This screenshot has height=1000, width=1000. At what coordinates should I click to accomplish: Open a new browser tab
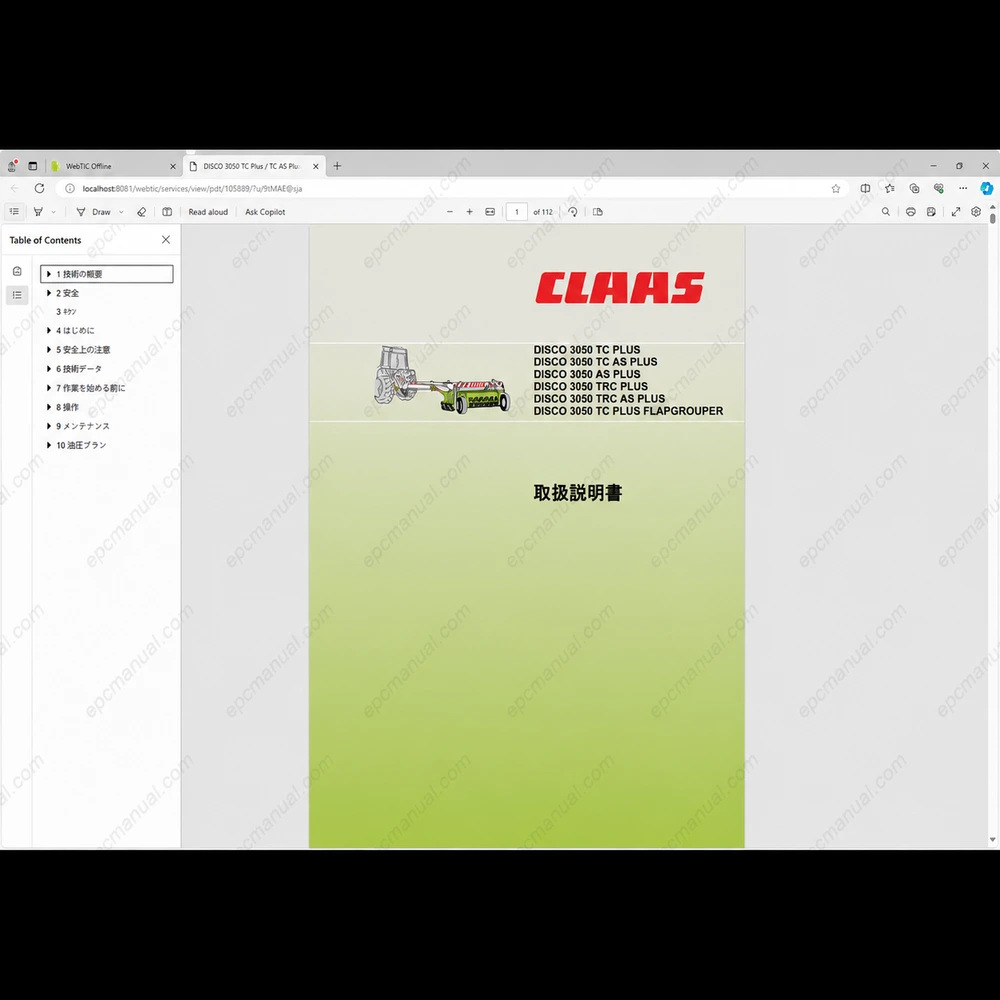[337, 166]
